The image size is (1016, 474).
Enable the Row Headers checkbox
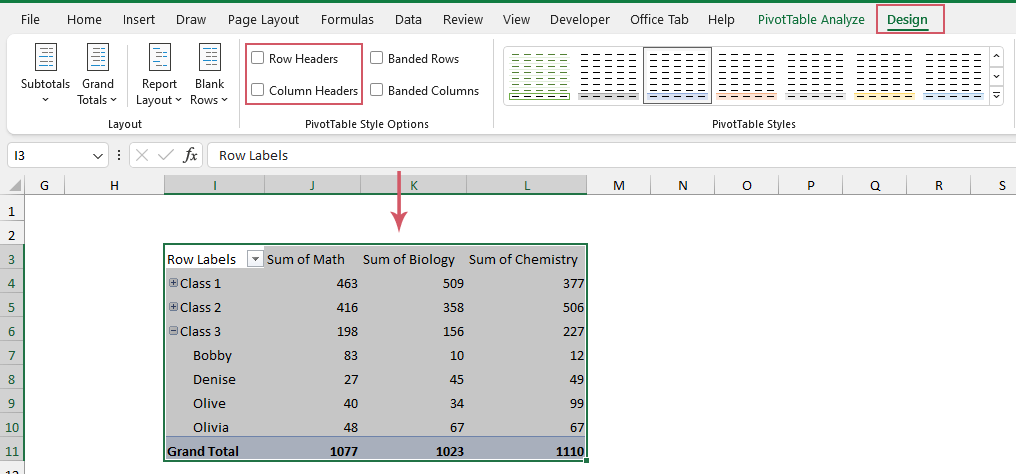[x=258, y=59]
